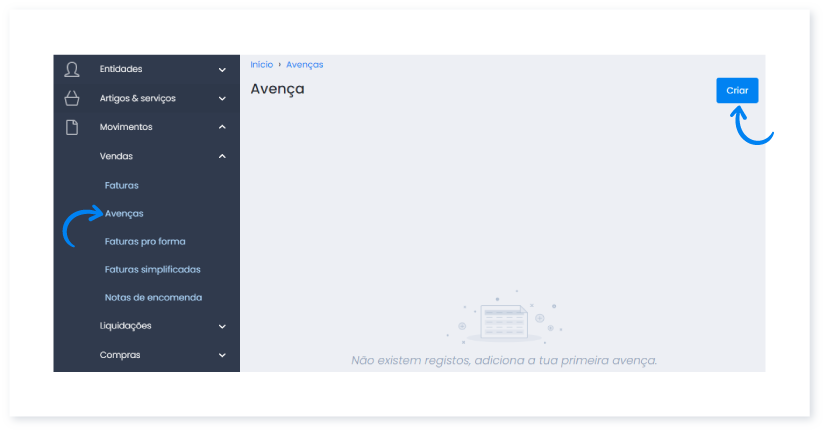824x431 pixels.
Task: Expand the Compras chevron
Action: point(222,355)
